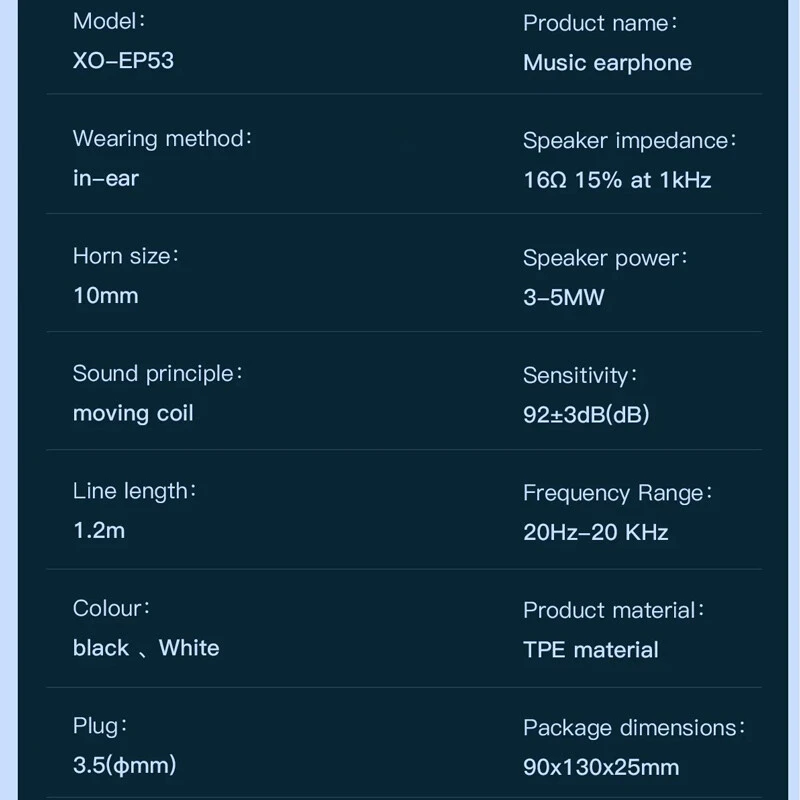Screen dimensions: 800x800
Task: Click the 3-5MW speaker power value
Action: pos(564,297)
